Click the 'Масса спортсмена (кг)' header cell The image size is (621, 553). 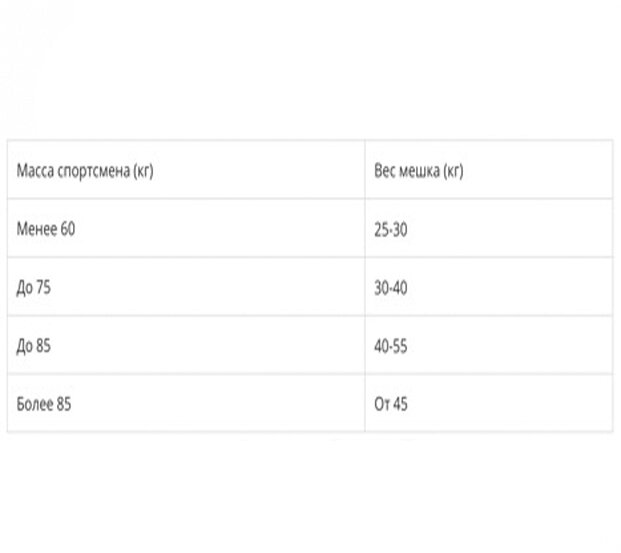186,170
